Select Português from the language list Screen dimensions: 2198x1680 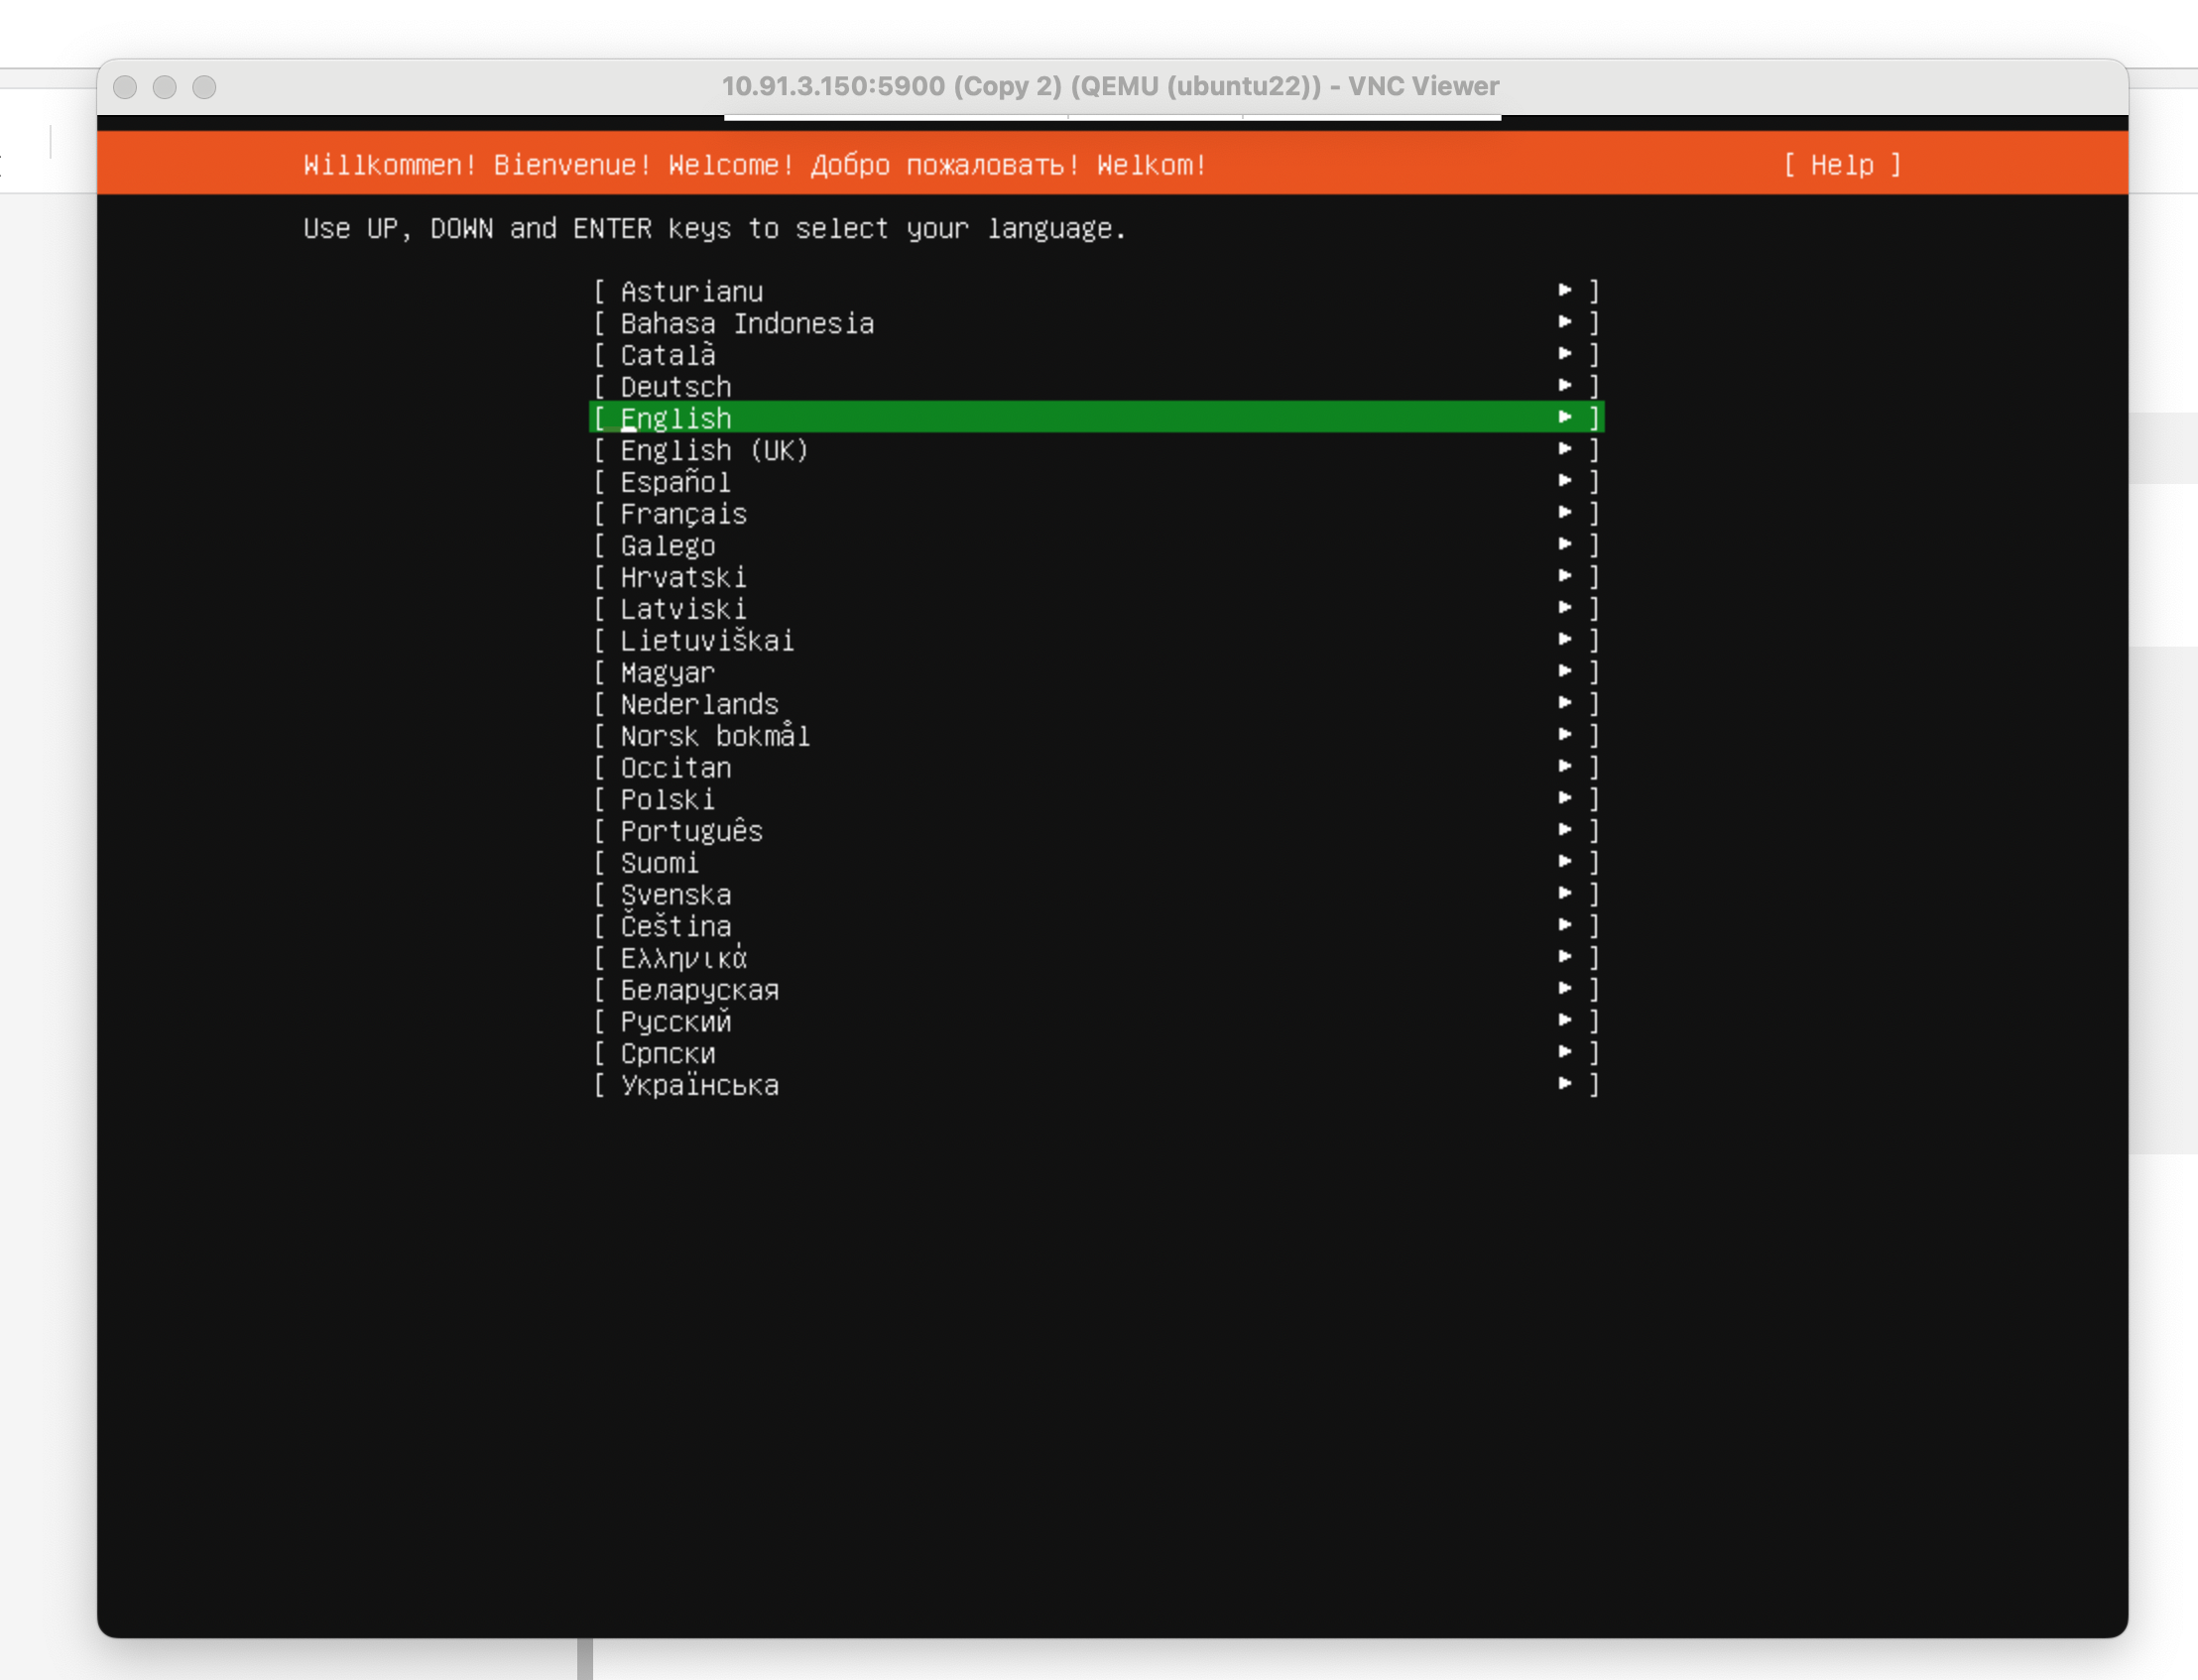pos(691,831)
